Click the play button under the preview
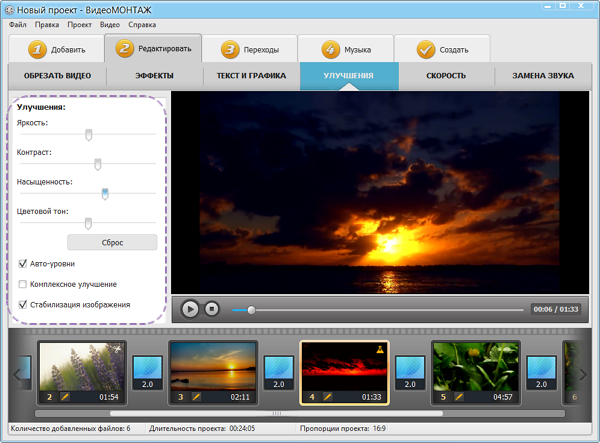This screenshot has height=443, width=600. 190,309
